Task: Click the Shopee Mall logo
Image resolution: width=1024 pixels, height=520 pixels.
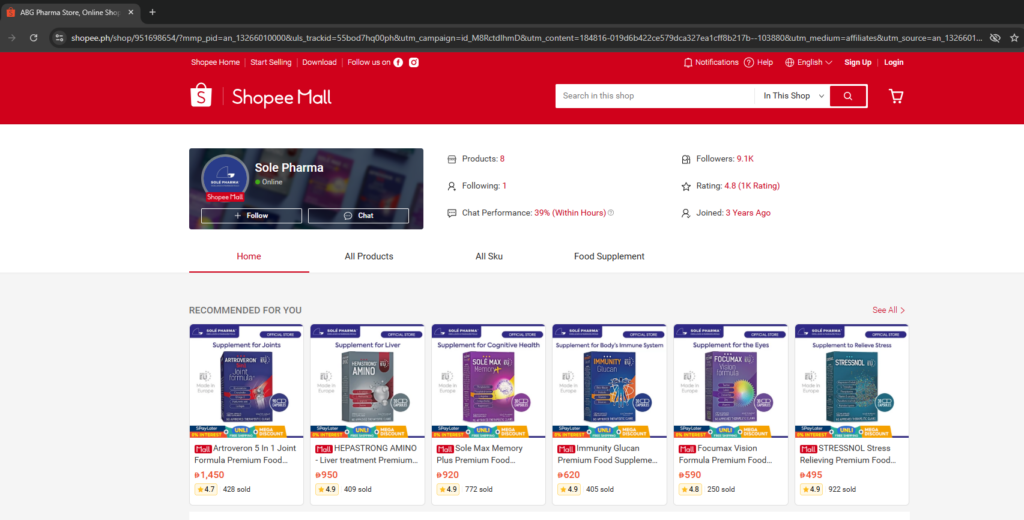Action: point(261,97)
